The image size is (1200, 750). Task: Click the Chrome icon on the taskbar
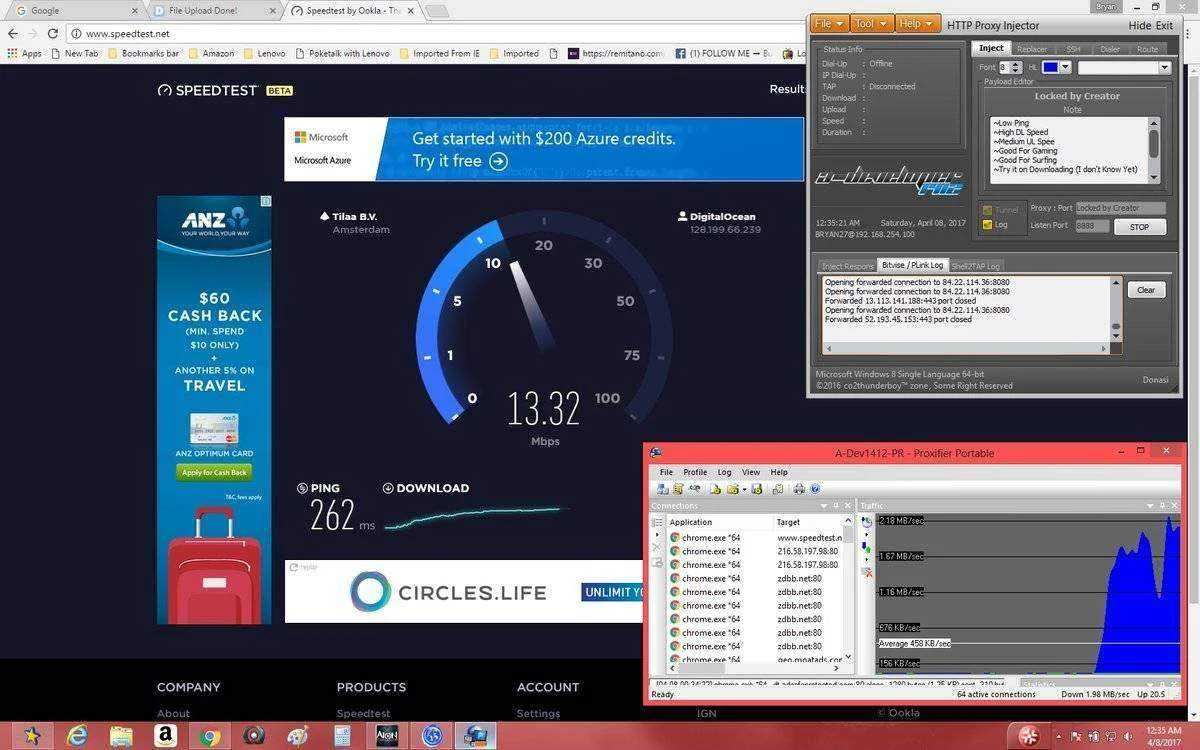click(209, 736)
